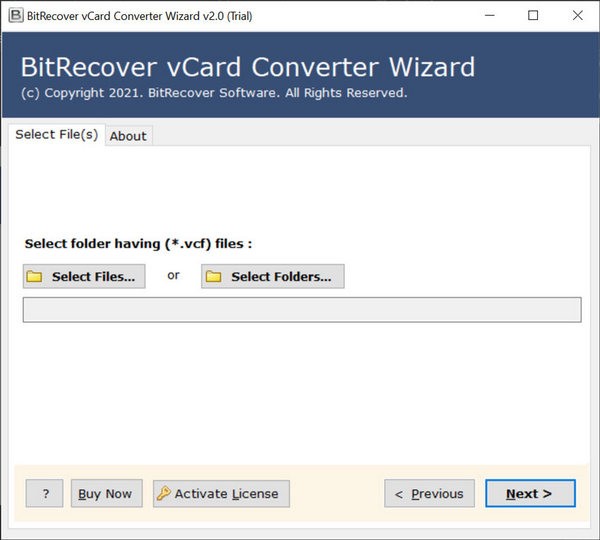Click the copyright 2021 BitRecover Software text

[x=214, y=93]
